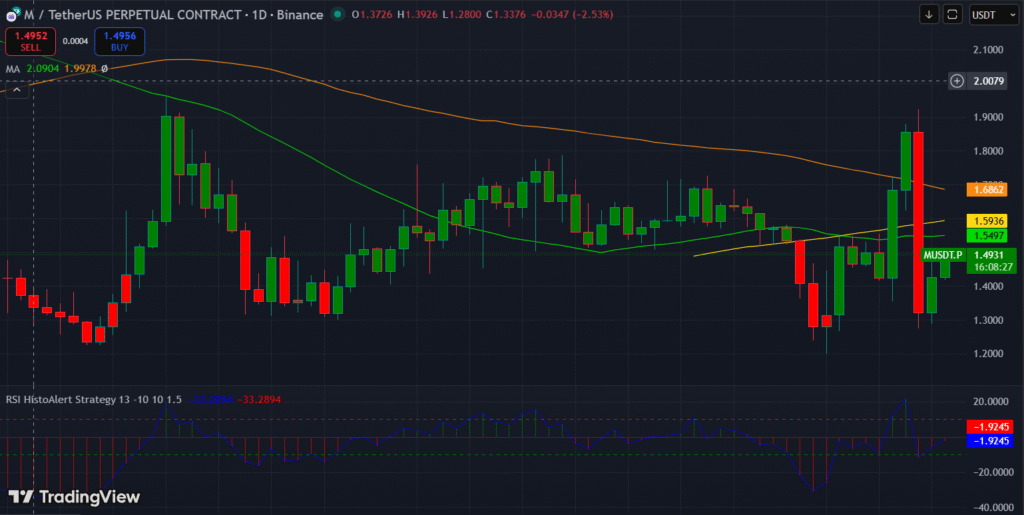
Task: Click the yellow 1.5936 price label
Action: [x=986, y=221]
